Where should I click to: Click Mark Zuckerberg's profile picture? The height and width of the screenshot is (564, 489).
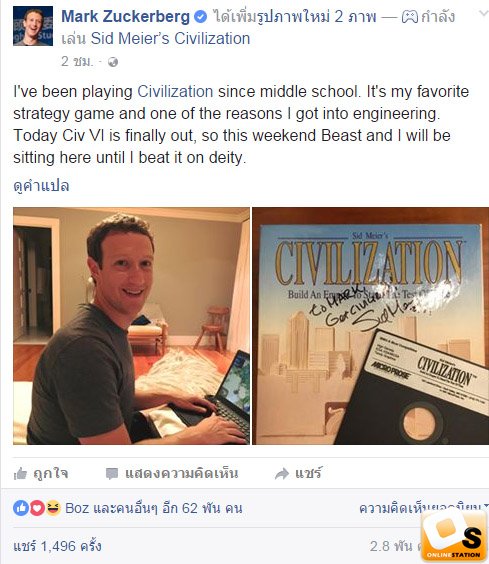tap(33, 26)
